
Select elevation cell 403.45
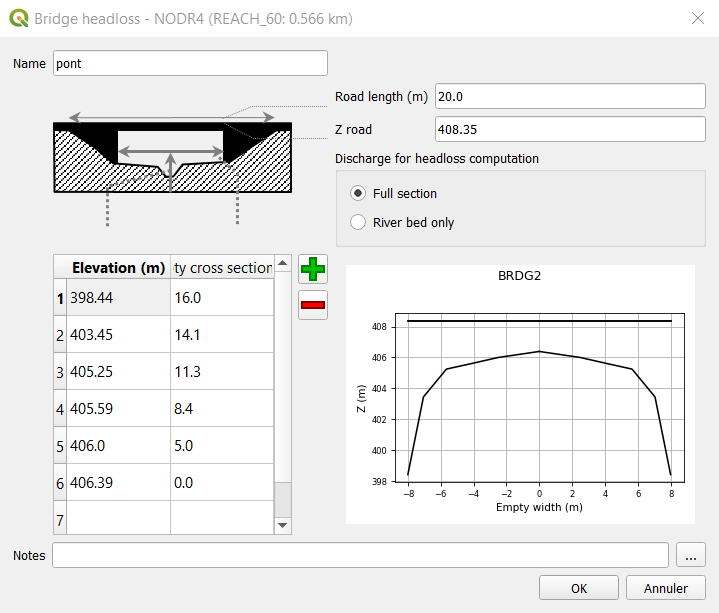[118, 335]
